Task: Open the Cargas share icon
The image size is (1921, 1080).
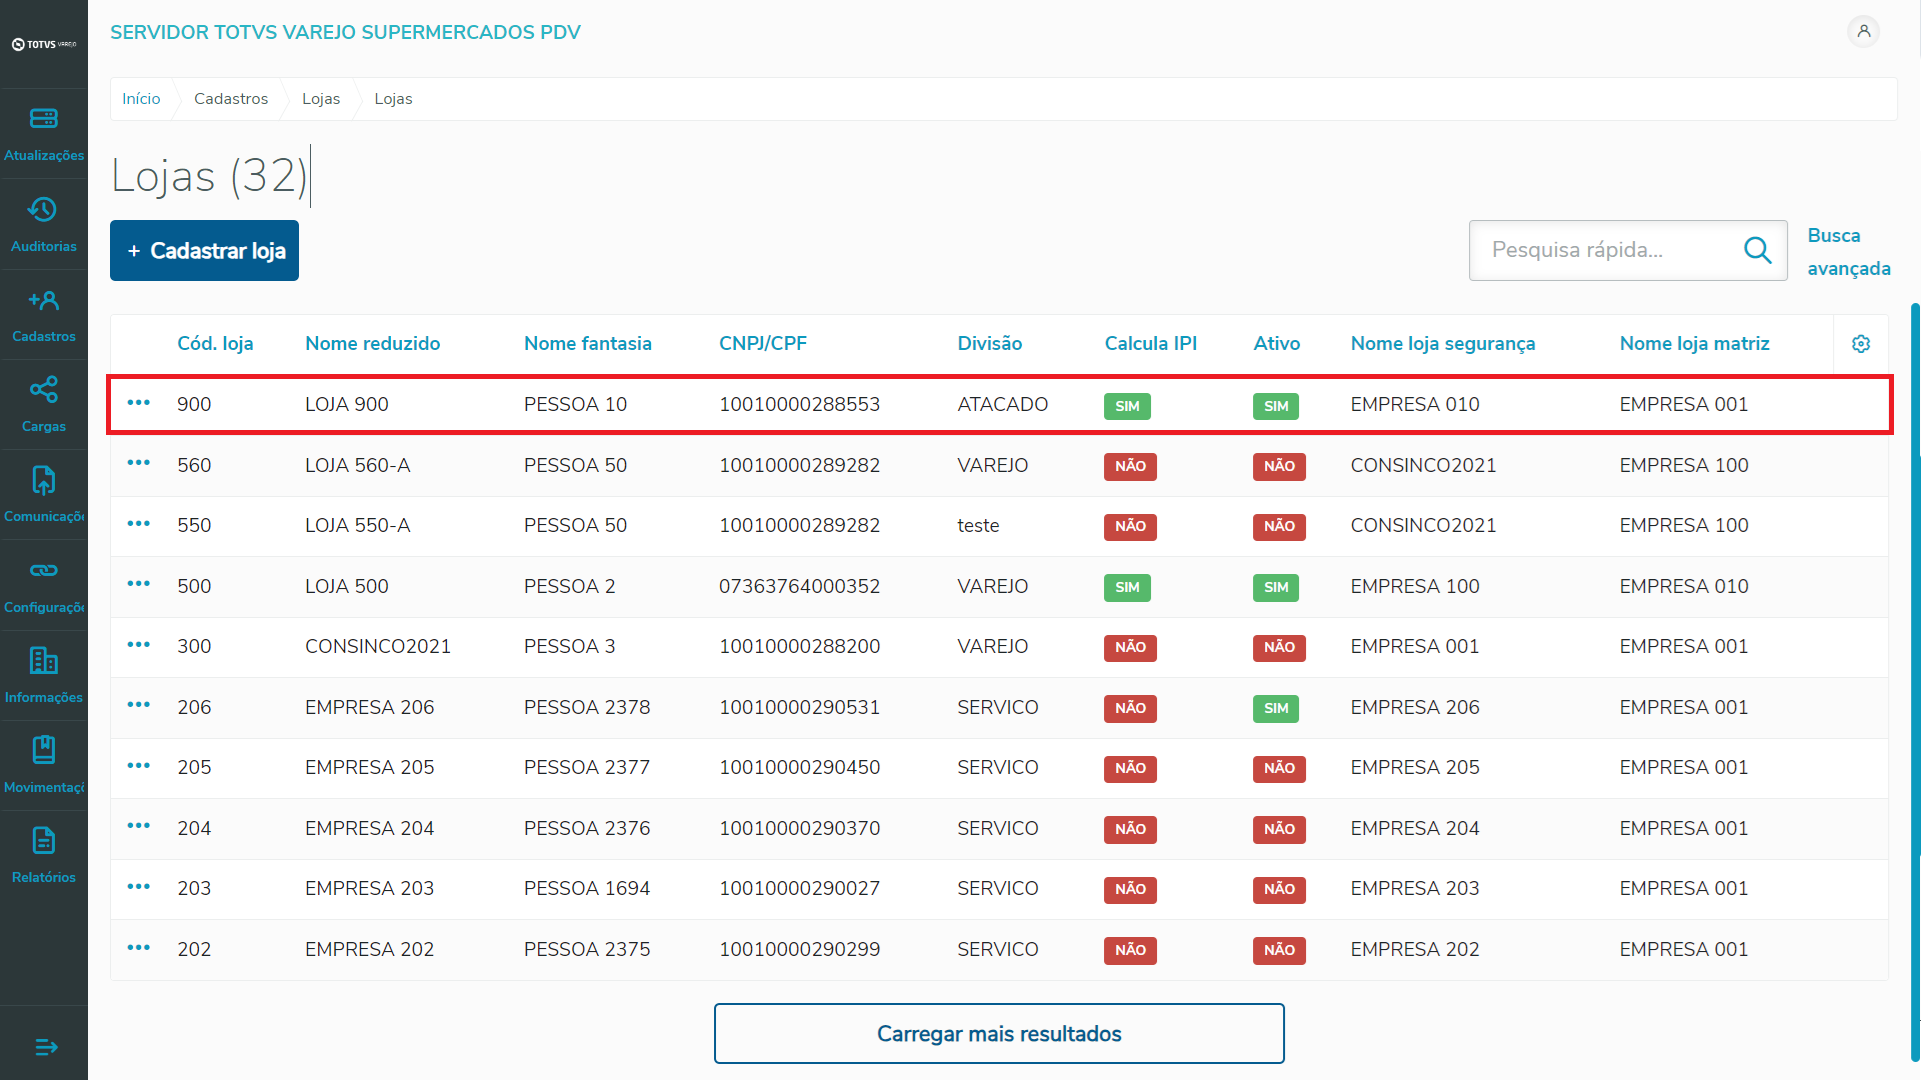Action: point(43,390)
